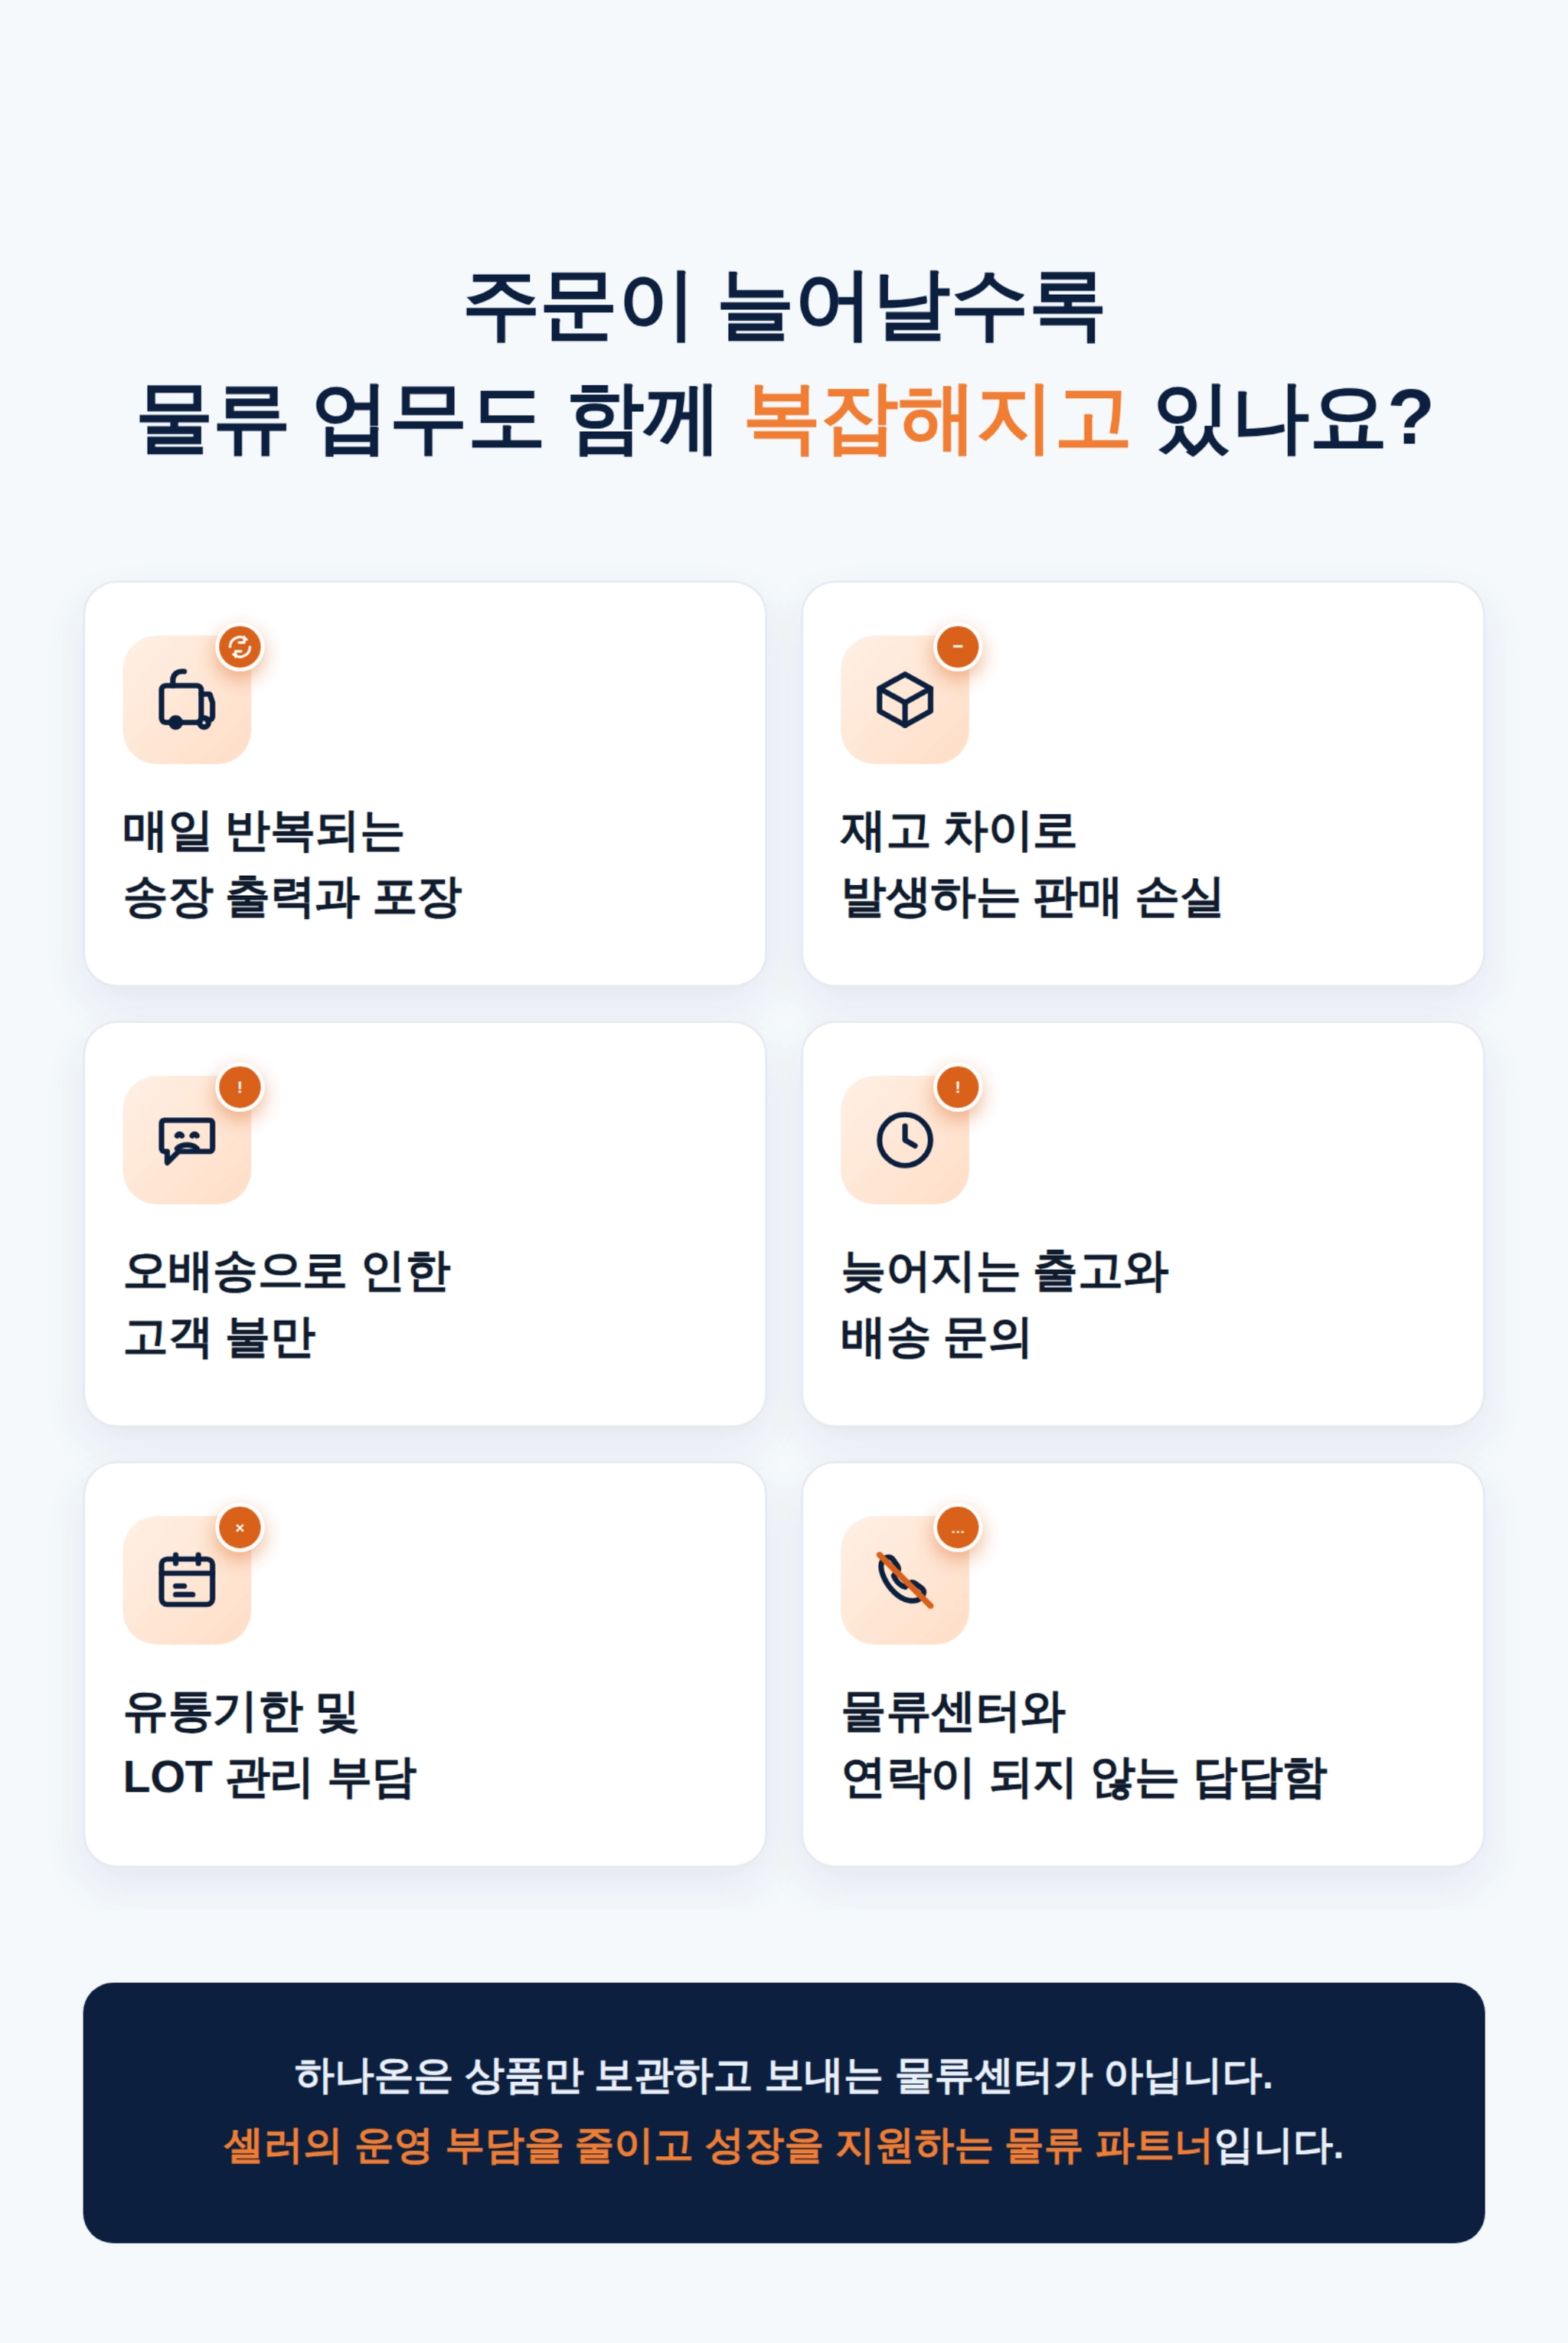1568x2343 pixels.
Task: Click the 3D box inventory icon
Action: tap(905, 699)
